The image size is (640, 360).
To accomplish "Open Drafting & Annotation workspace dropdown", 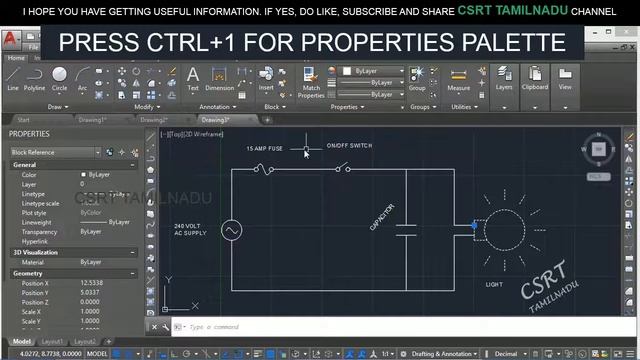I will point(444,354).
